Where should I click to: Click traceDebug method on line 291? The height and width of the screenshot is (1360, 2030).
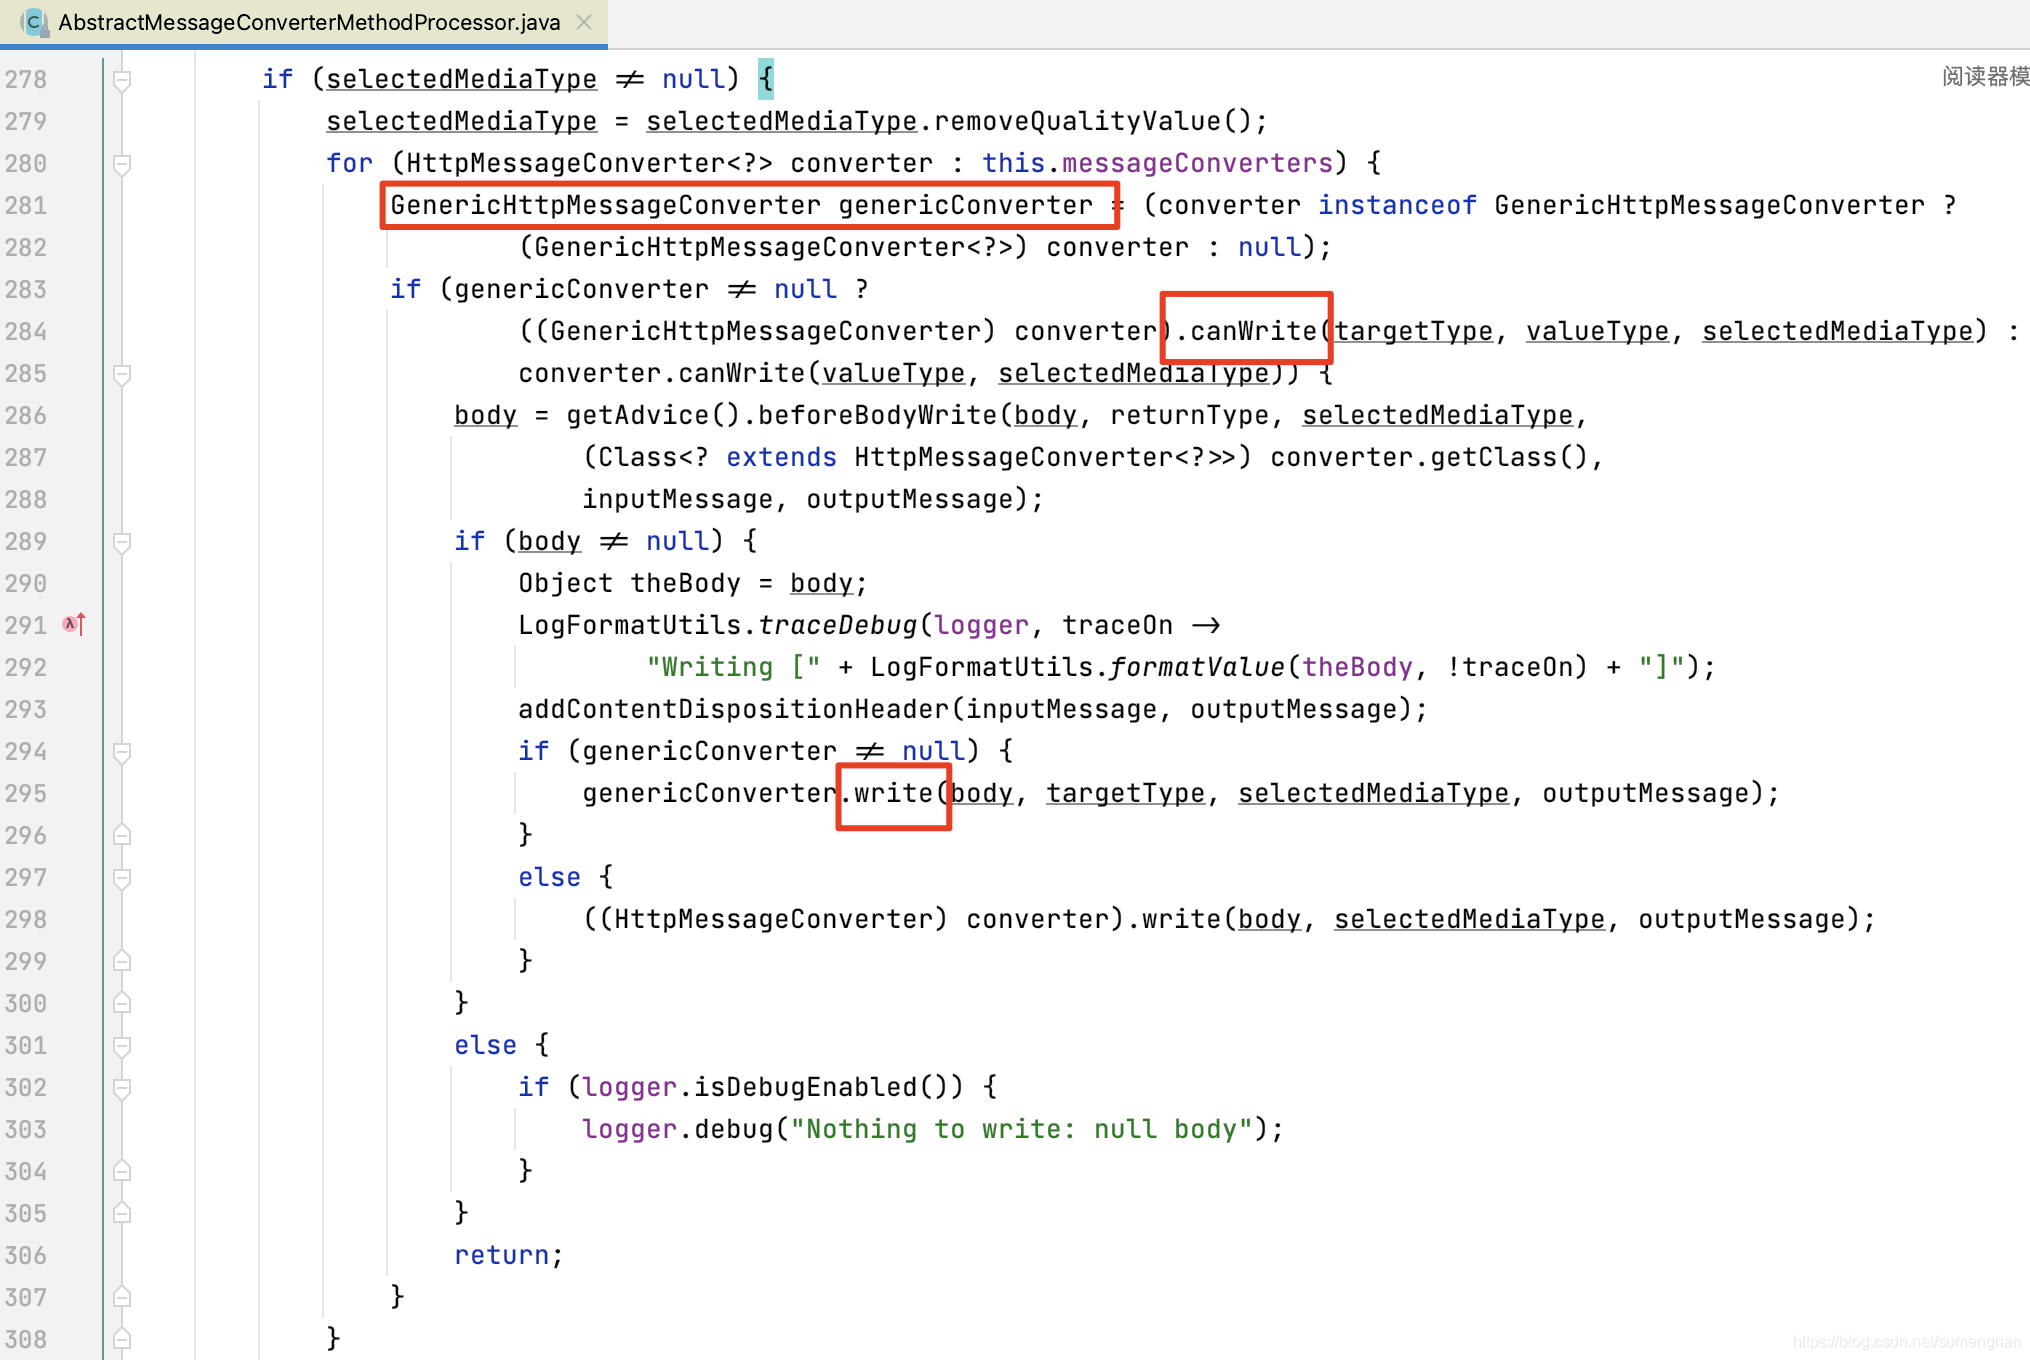pos(838,625)
